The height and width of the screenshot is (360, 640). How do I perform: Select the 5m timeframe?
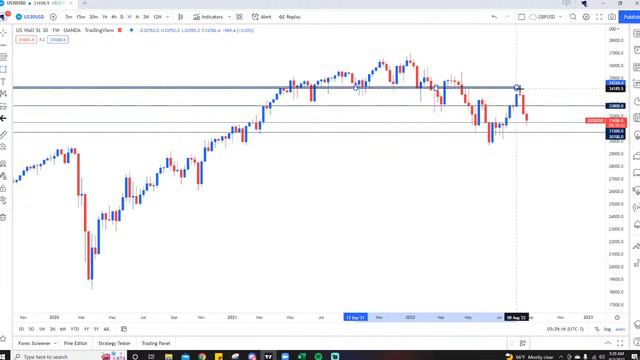(x=69, y=17)
